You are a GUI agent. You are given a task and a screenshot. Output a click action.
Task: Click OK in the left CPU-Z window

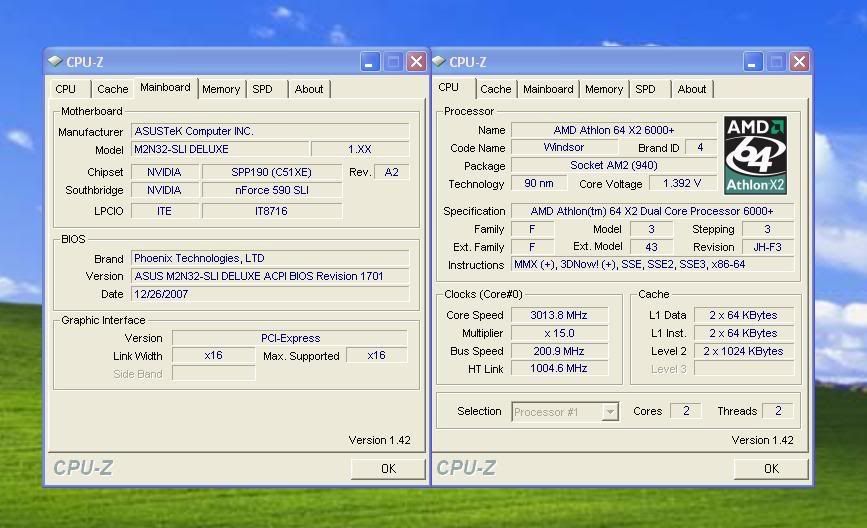pyautogui.click(x=388, y=469)
